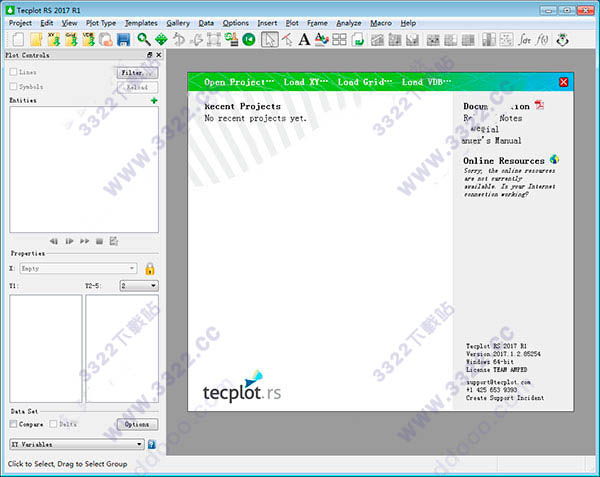Activate the Selector arrow tool
The image size is (600, 477).
click(x=269, y=39)
